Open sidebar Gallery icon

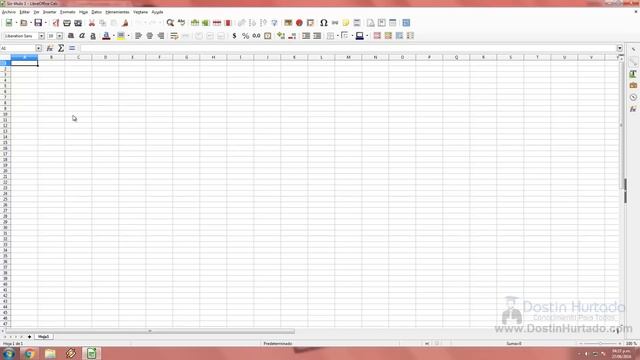(633, 85)
